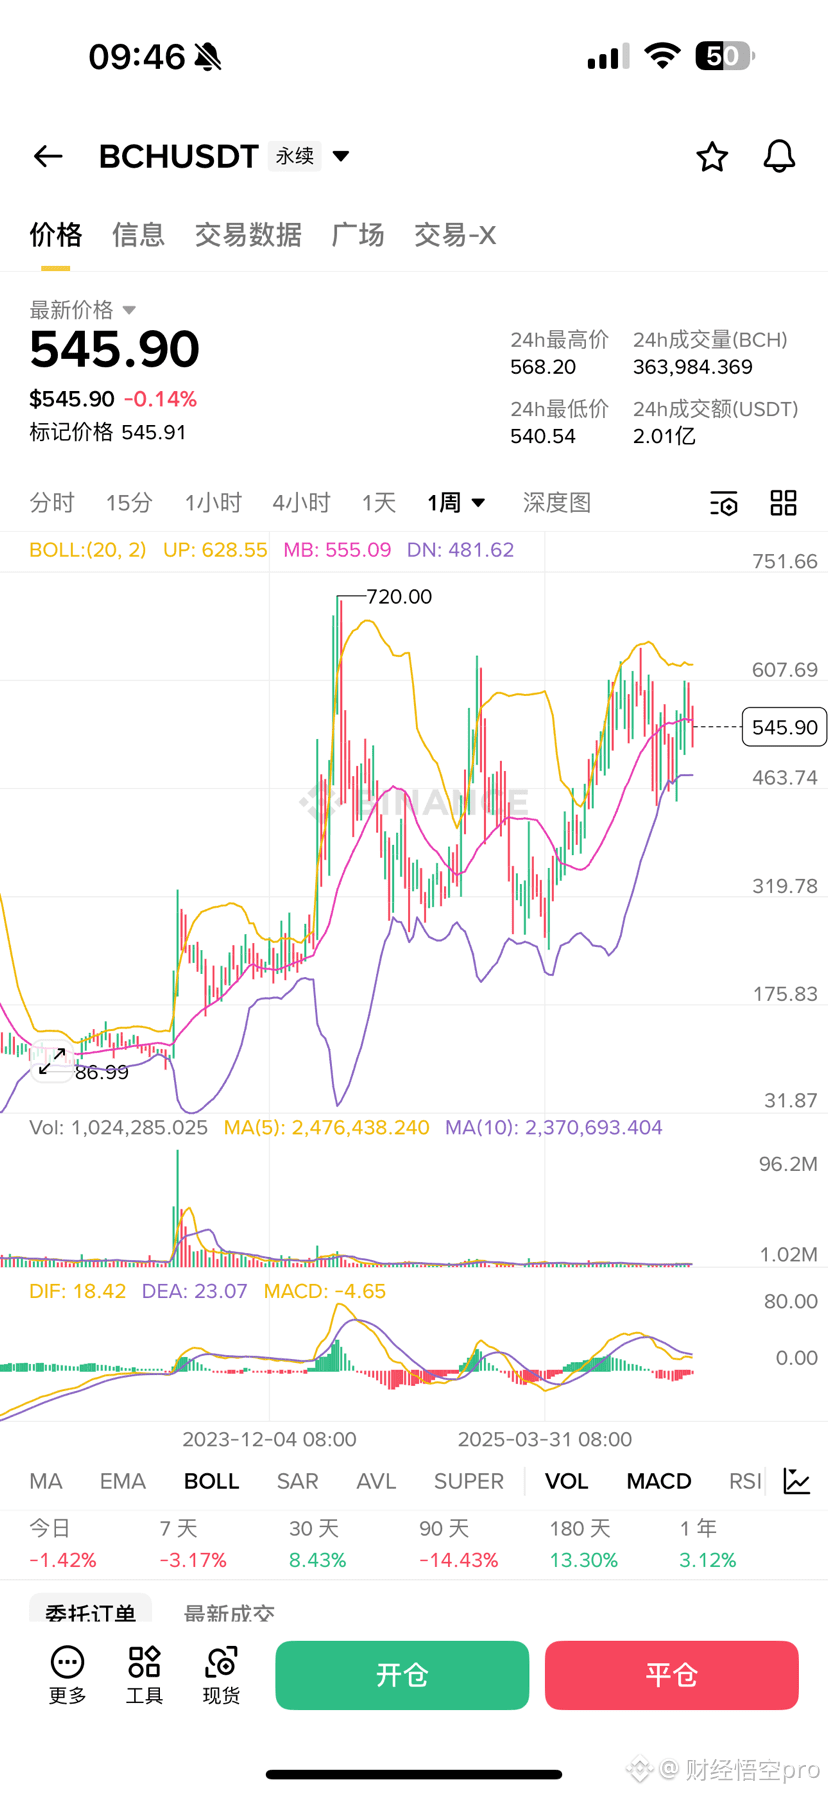
Task: Open the 更多 menu
Action: tap(68, 1675)
